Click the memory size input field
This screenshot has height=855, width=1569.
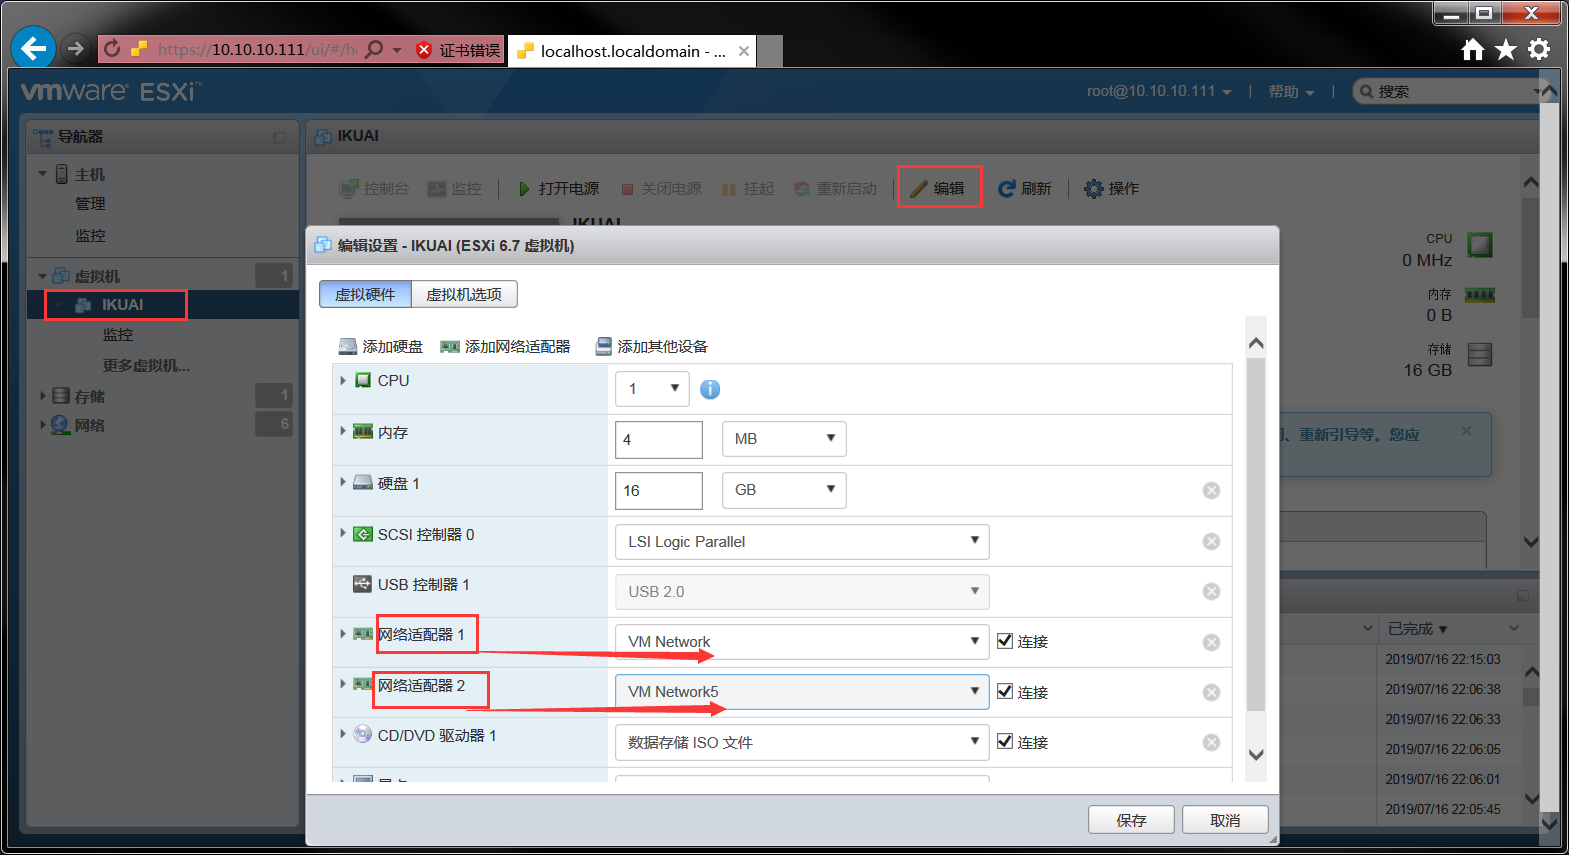tap(659, 439)
